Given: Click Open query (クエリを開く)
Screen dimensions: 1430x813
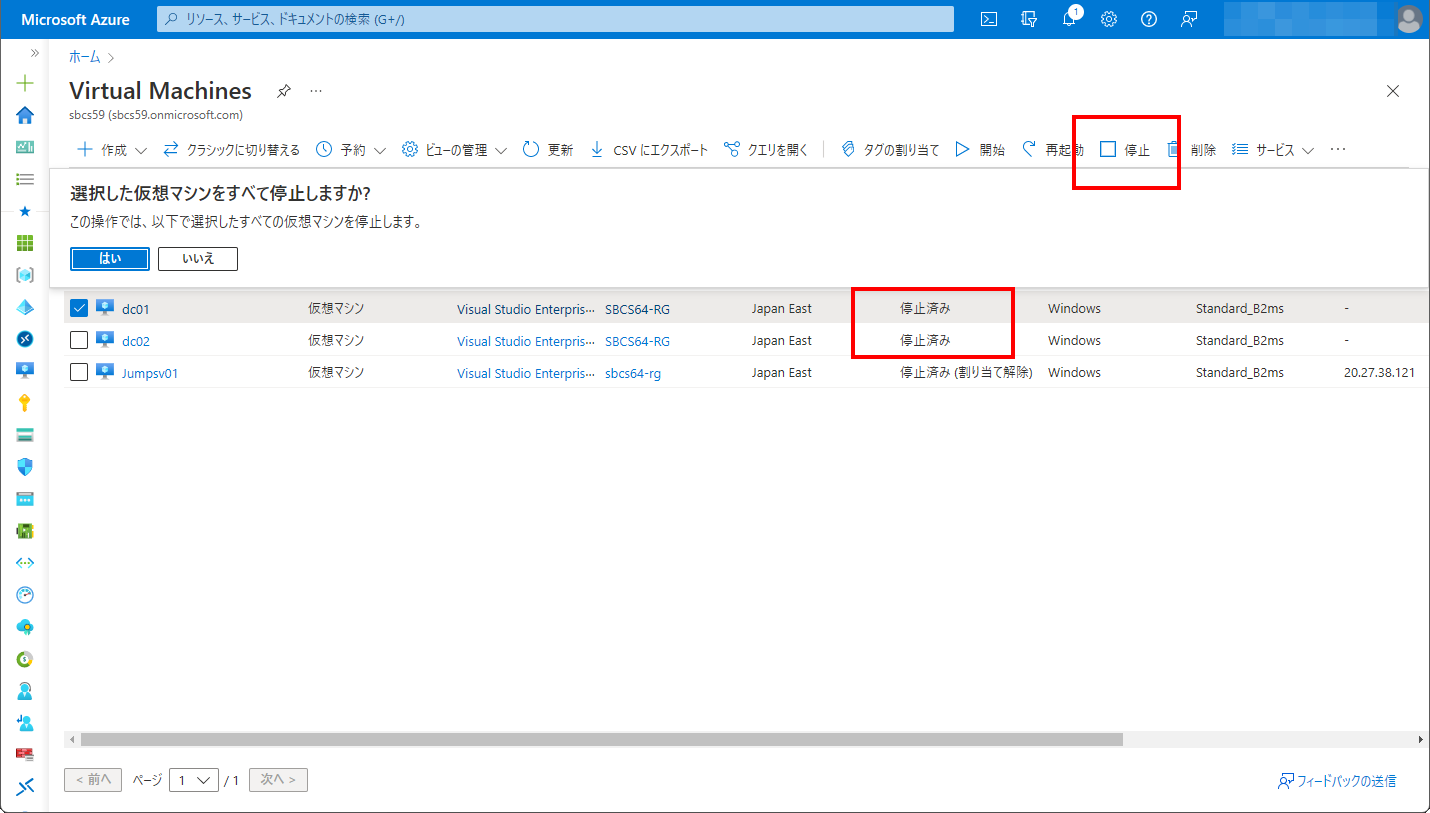Looking at the screenshot, I should coord(766,150).
